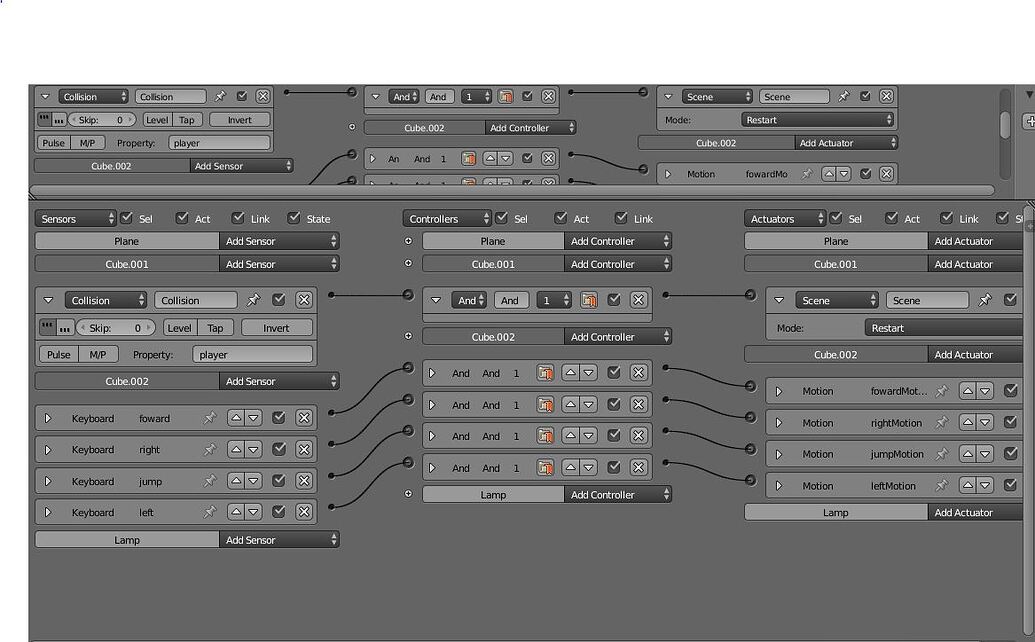Click the Collision sensor name field, lower editor

[x=195, y=300]
